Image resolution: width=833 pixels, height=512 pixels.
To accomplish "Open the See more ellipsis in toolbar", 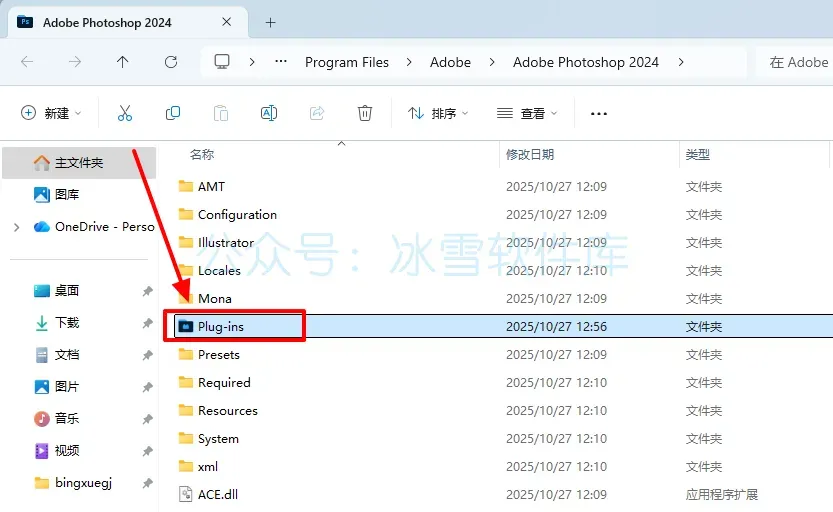I will pos(599,114).
